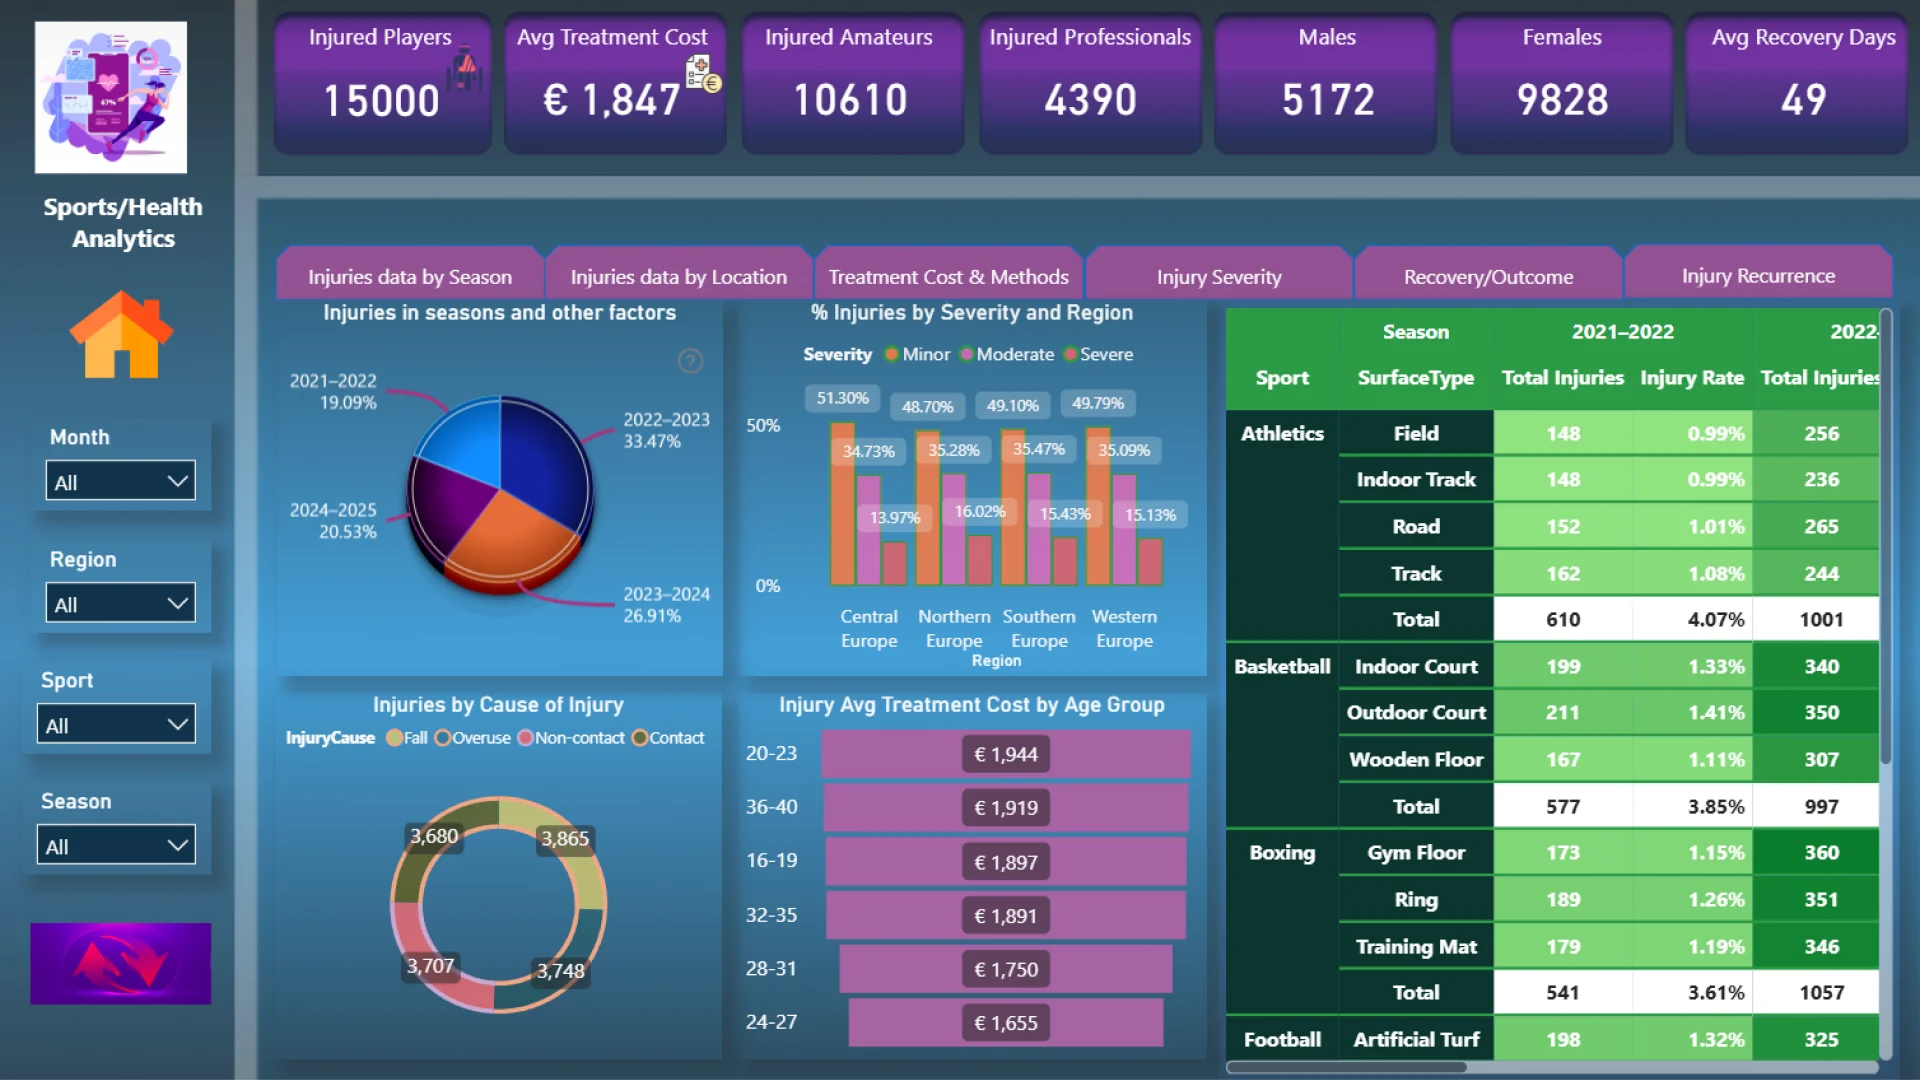Switch to Injuries data by Season tab
This screenshot has width=1920, height=1080.
pos(410,276)
